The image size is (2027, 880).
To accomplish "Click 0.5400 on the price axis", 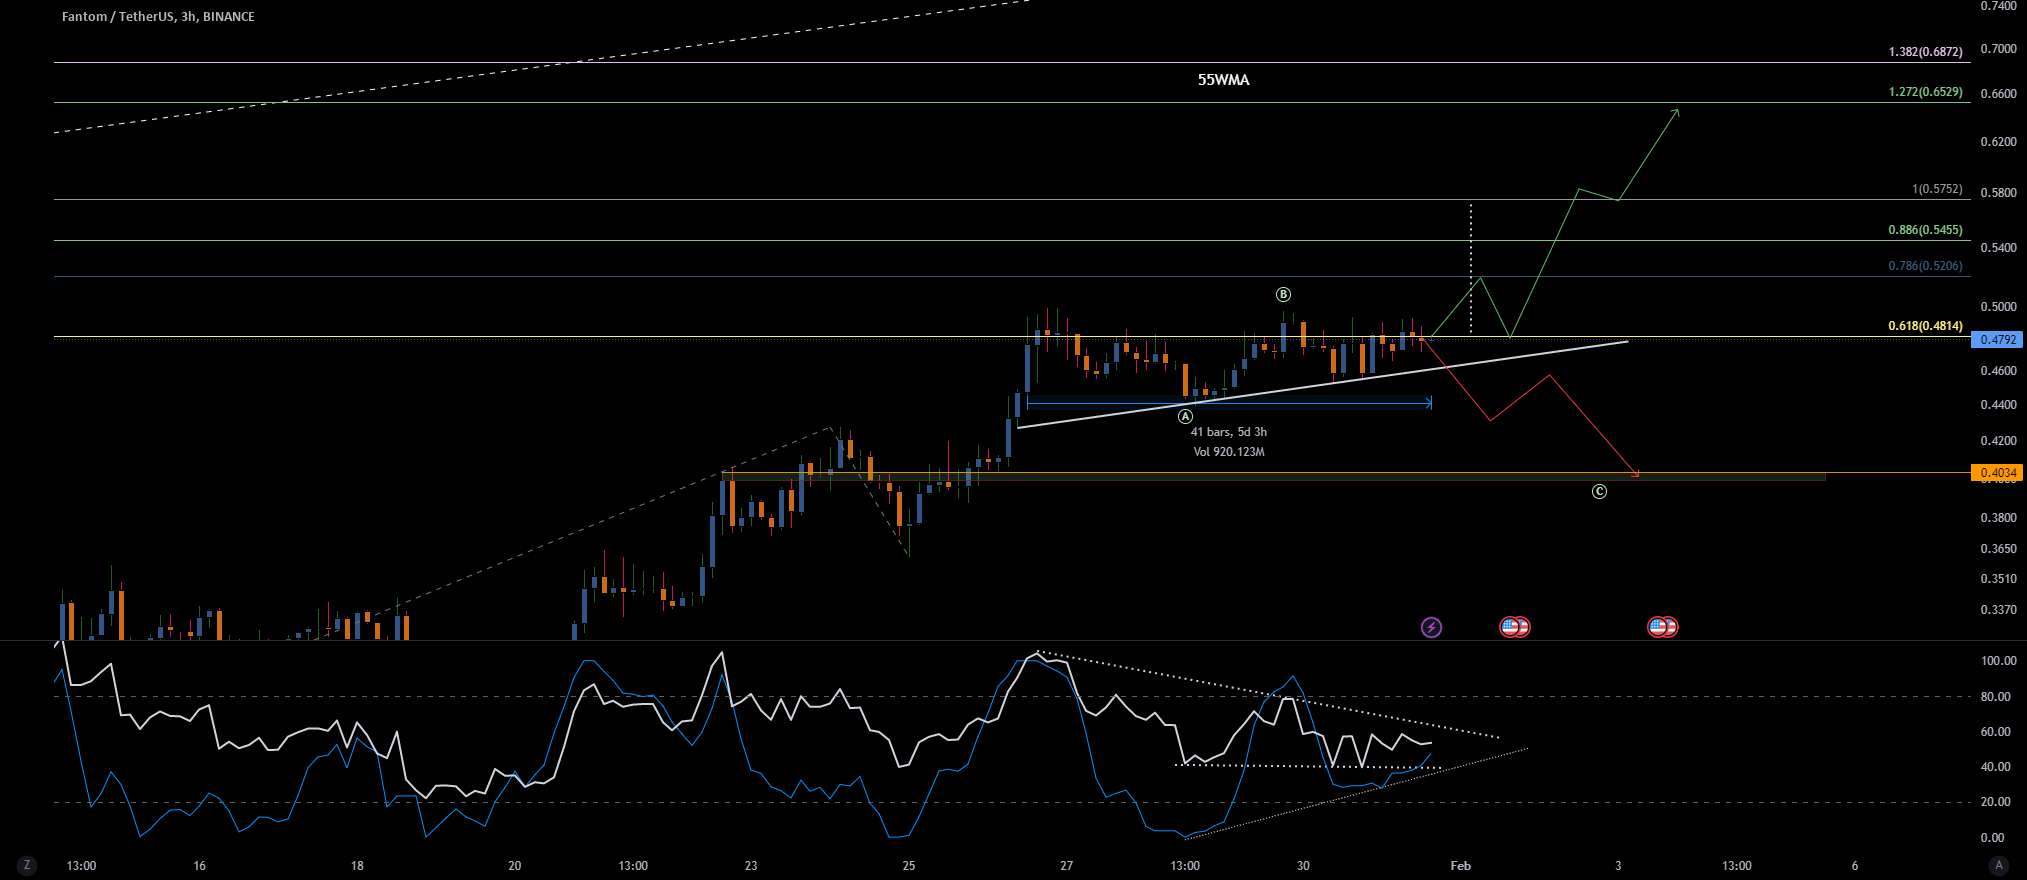I will pyautogui.click(x=1998, y=248).
